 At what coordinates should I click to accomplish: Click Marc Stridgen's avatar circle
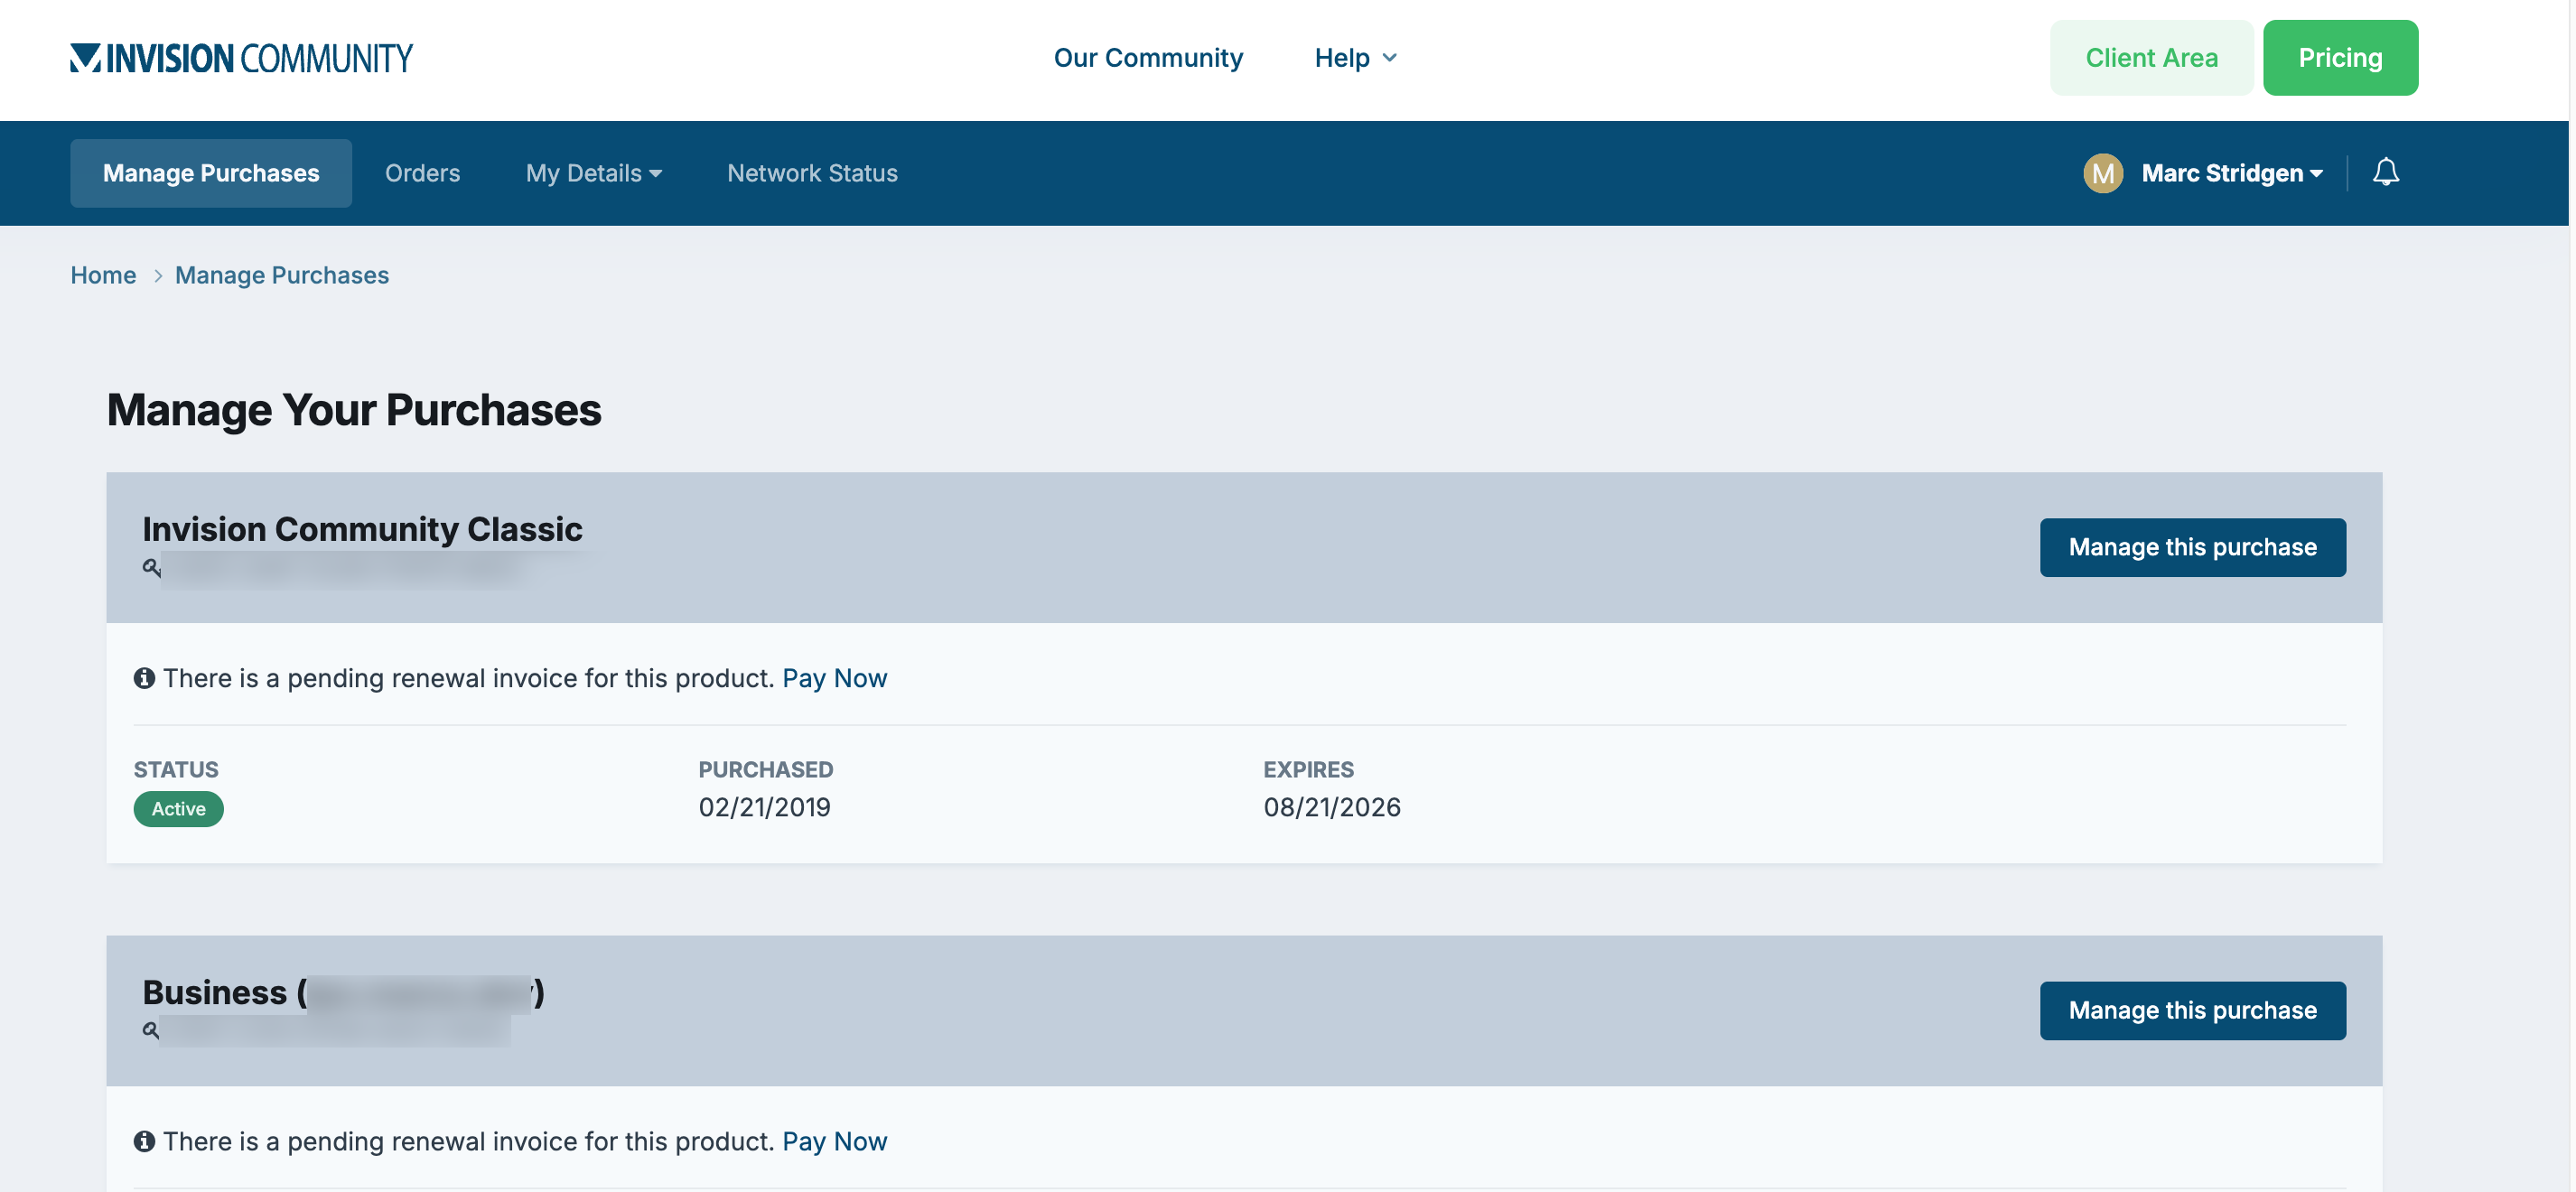[x=2103, y=173]
